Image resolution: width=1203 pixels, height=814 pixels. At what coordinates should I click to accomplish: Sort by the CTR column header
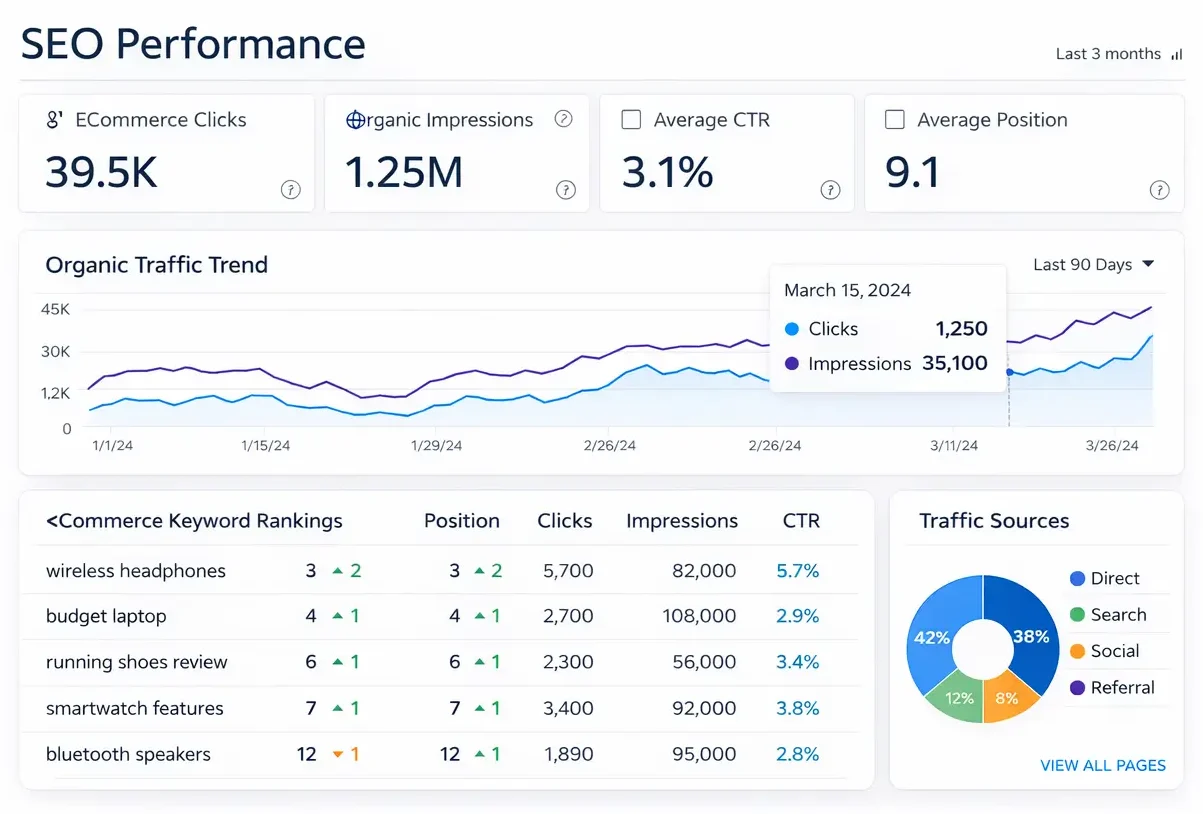[x=801, y=521]
